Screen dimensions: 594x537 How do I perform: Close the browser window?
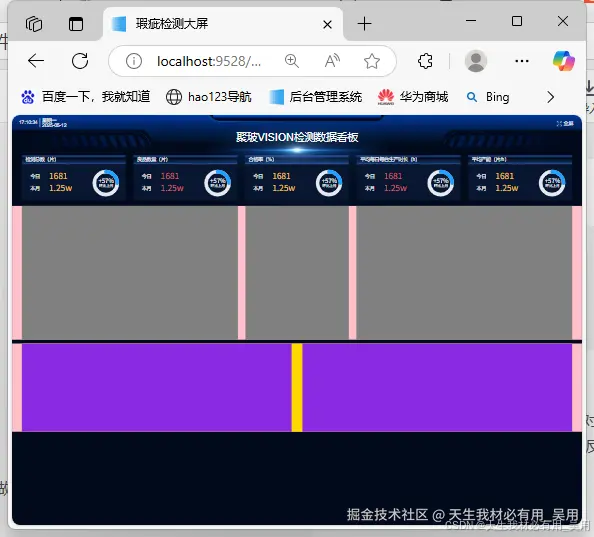[563, 21]
